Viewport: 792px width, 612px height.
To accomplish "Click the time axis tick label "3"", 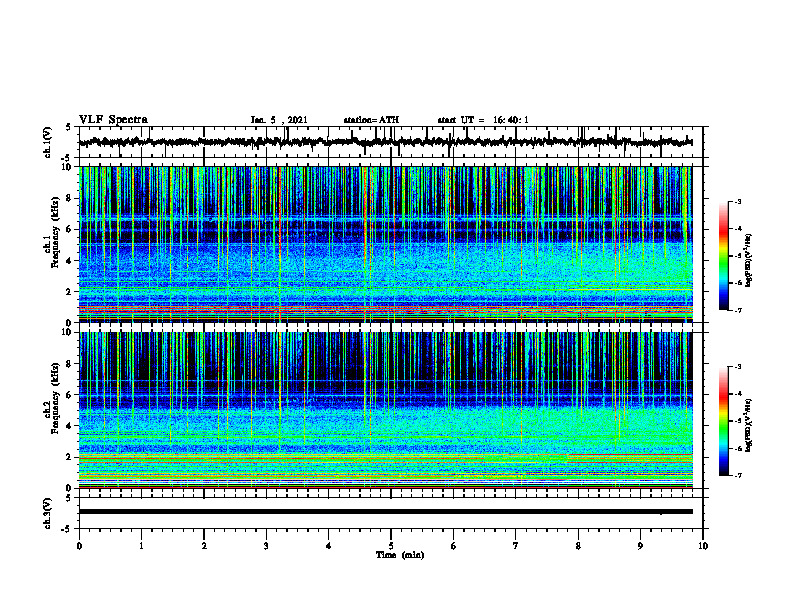I will 266,546.
